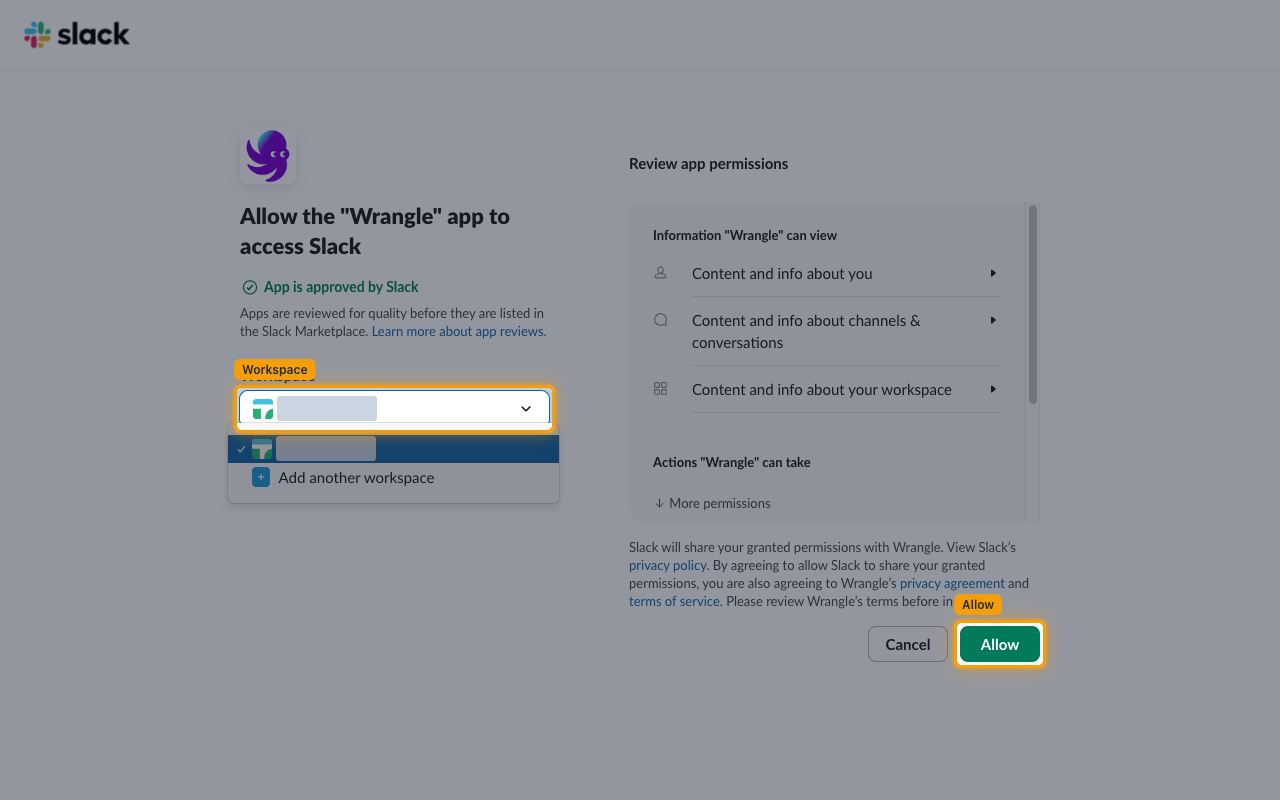
Task: Click the permissions panel scrollbar
Action: click(x=1033, y=305)
